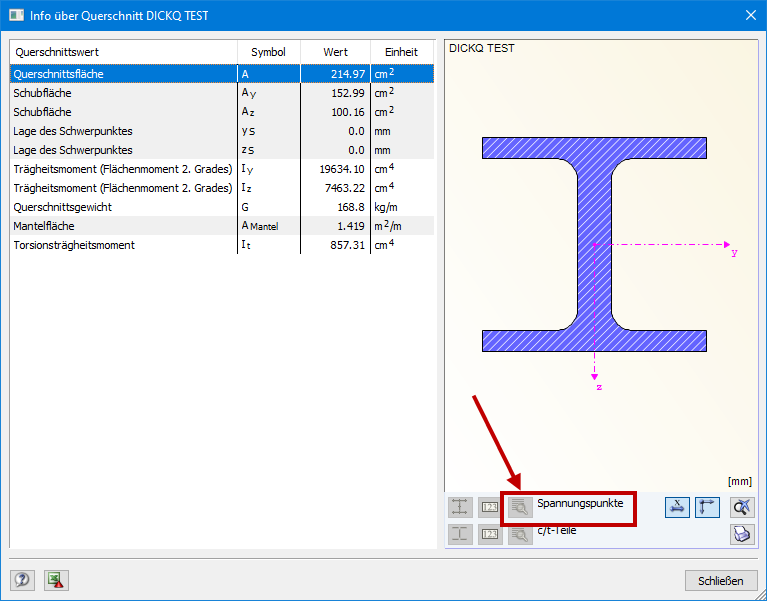This screenshot has height=601, width=767.
Task: Select the Mantelfläche row
Action: (222, 226)
